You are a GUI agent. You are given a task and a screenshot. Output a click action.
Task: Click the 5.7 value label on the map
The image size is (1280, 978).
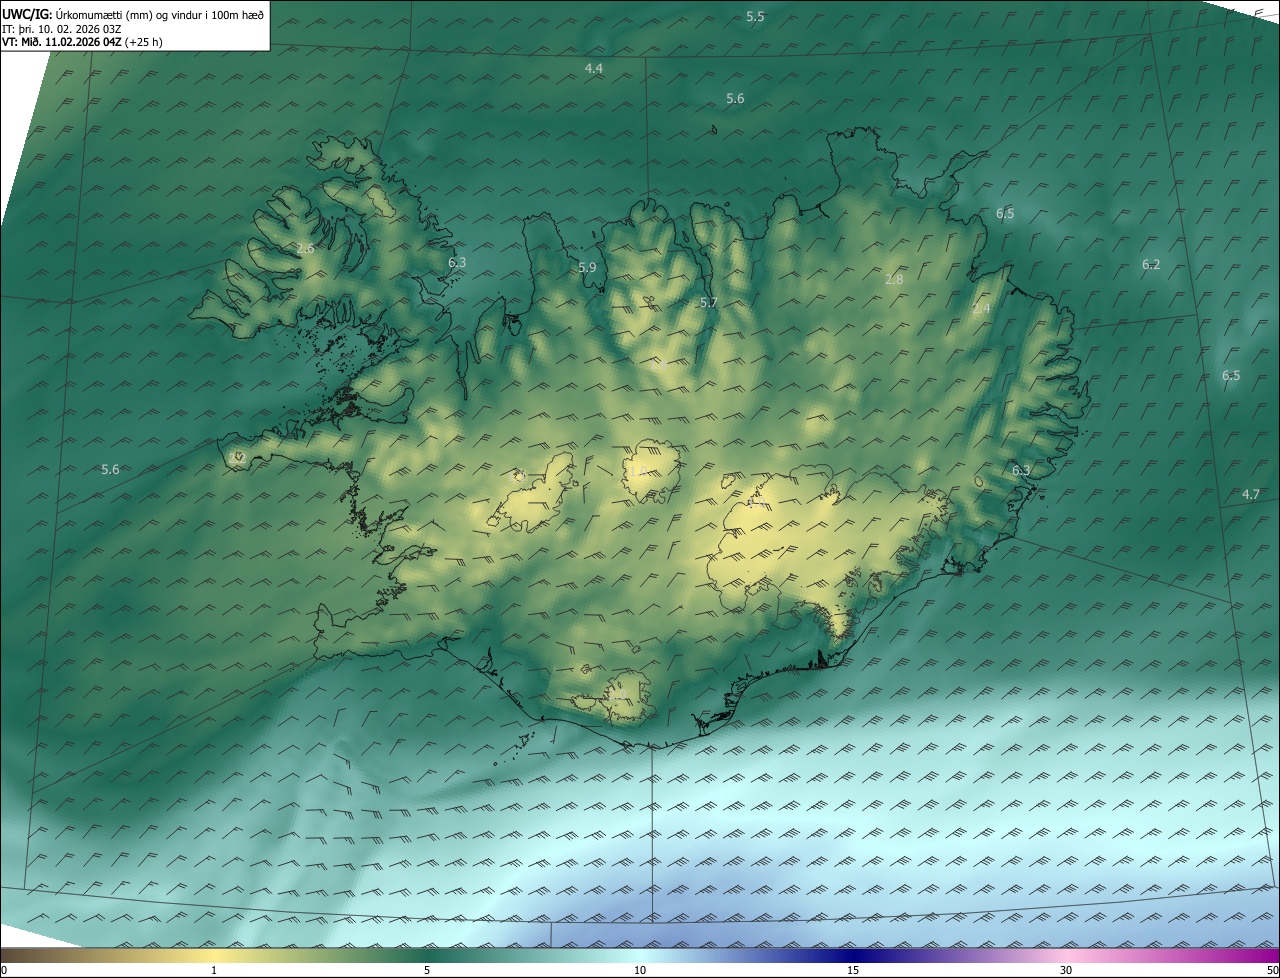(708, 302)
